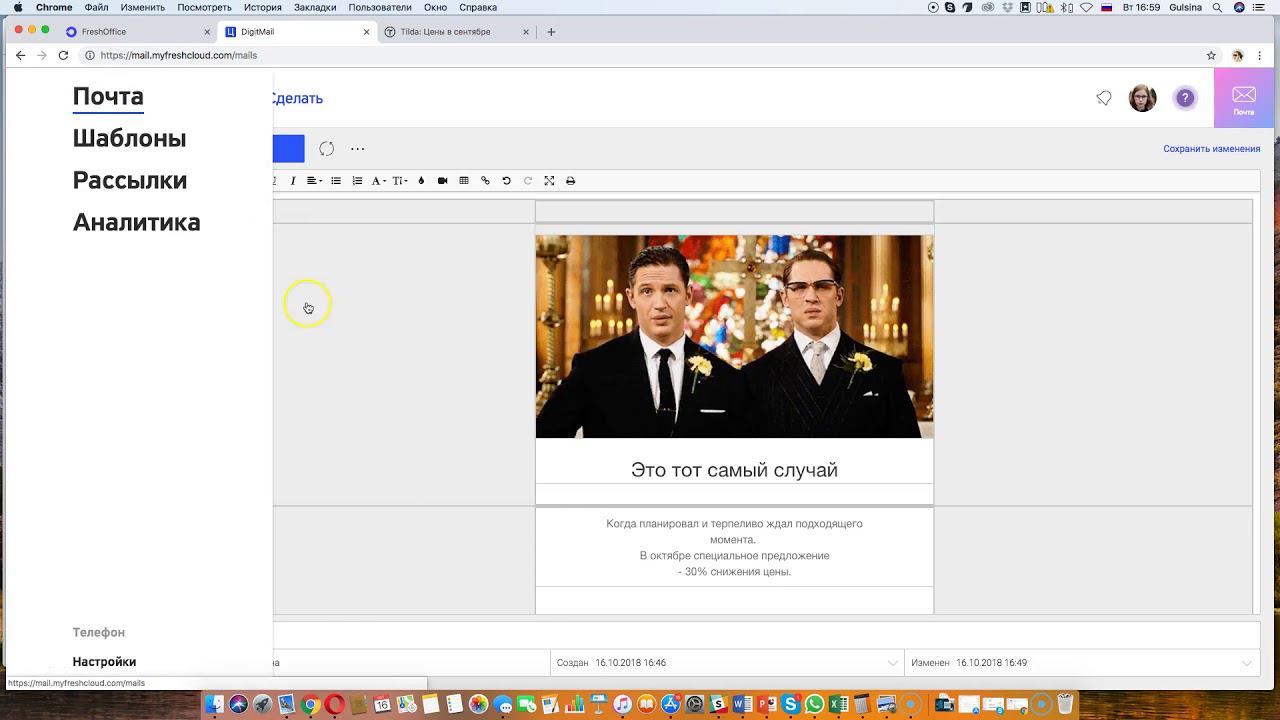Open font family dropdown (A)
This screenshot has width=1280, height=720.
pyautogui.click(x=378, y=181)
